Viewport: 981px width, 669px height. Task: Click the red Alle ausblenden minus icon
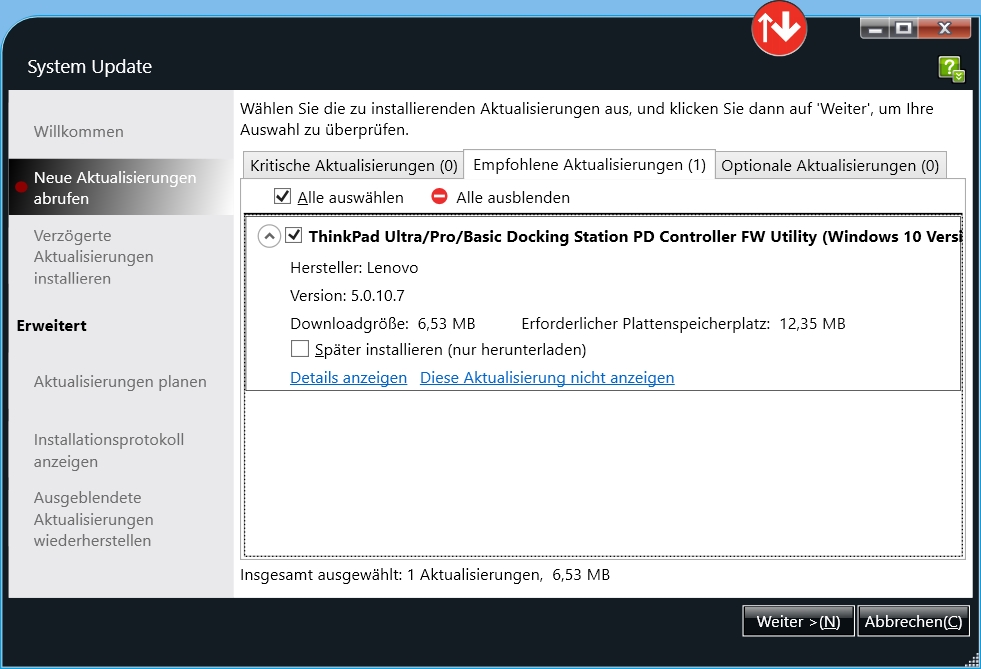439,197
